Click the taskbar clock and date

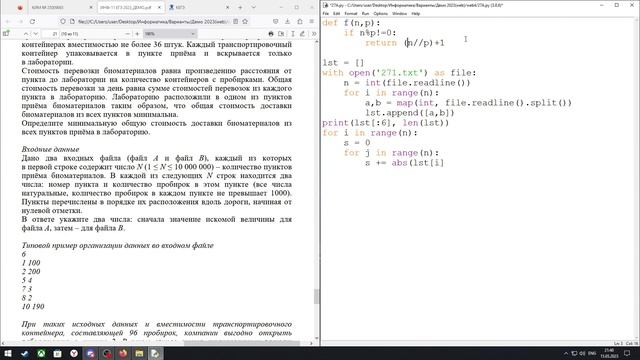[609, 353]
